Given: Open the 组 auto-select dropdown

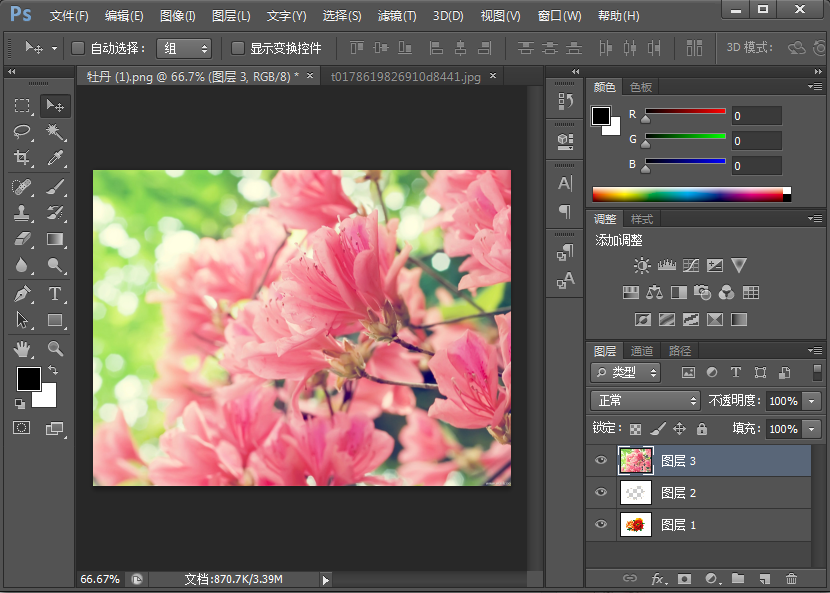Looking at the screenshot, I should (x=184, y=49).
